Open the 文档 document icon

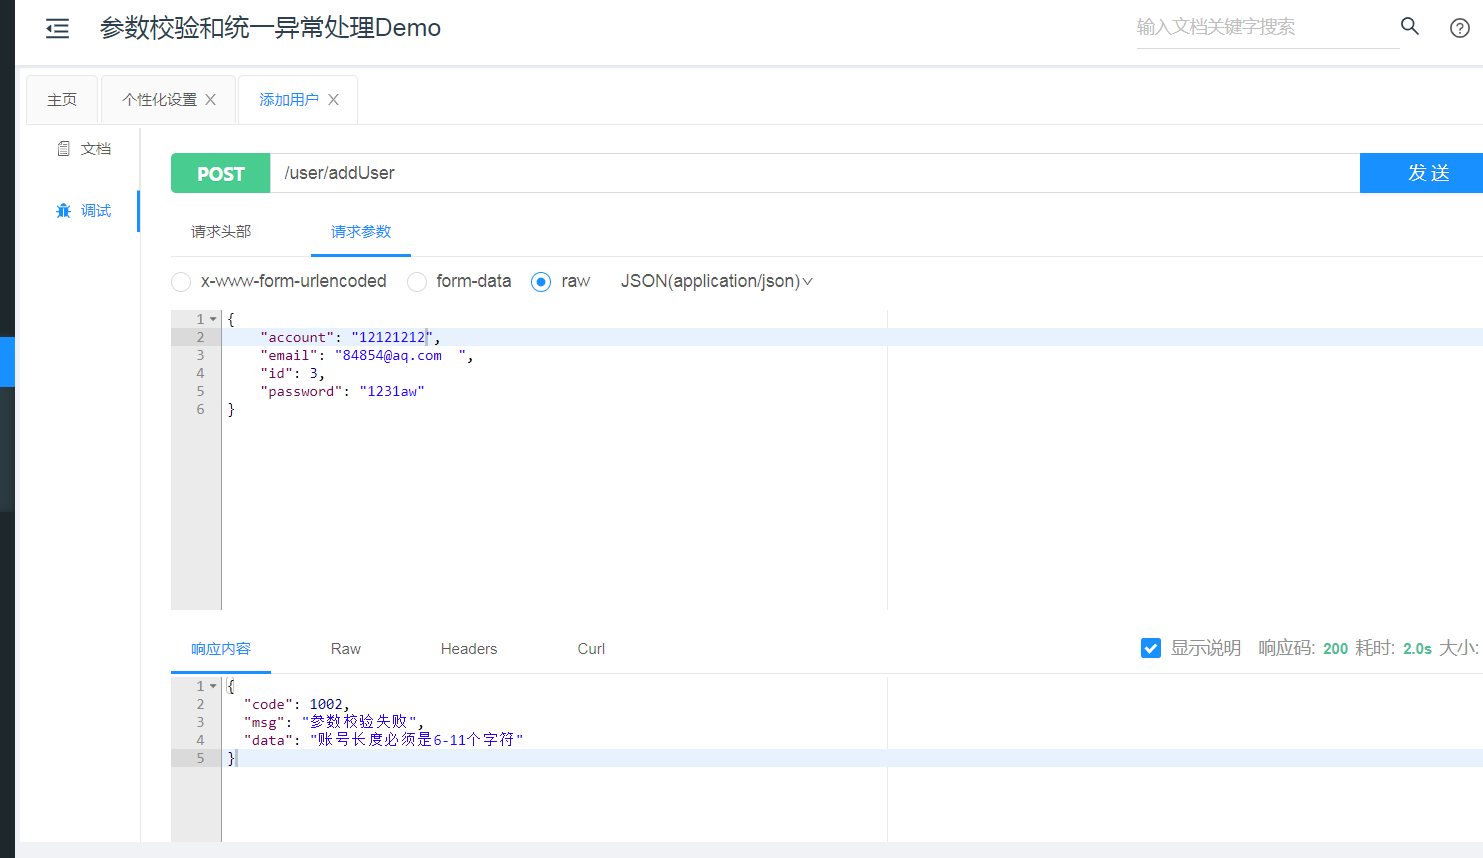tap(64, 149)
